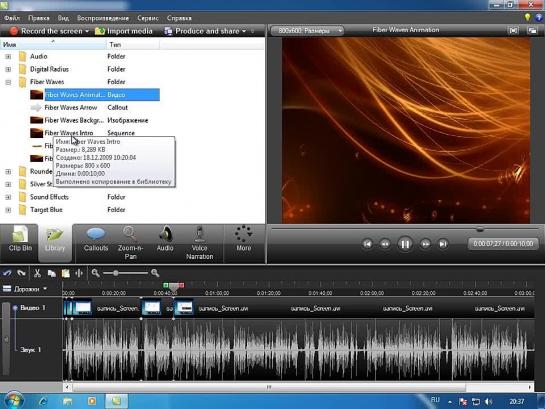Expand the Target Blue folder
The height and width of the screenshot is (409, 545).
[x=8, y=210]
